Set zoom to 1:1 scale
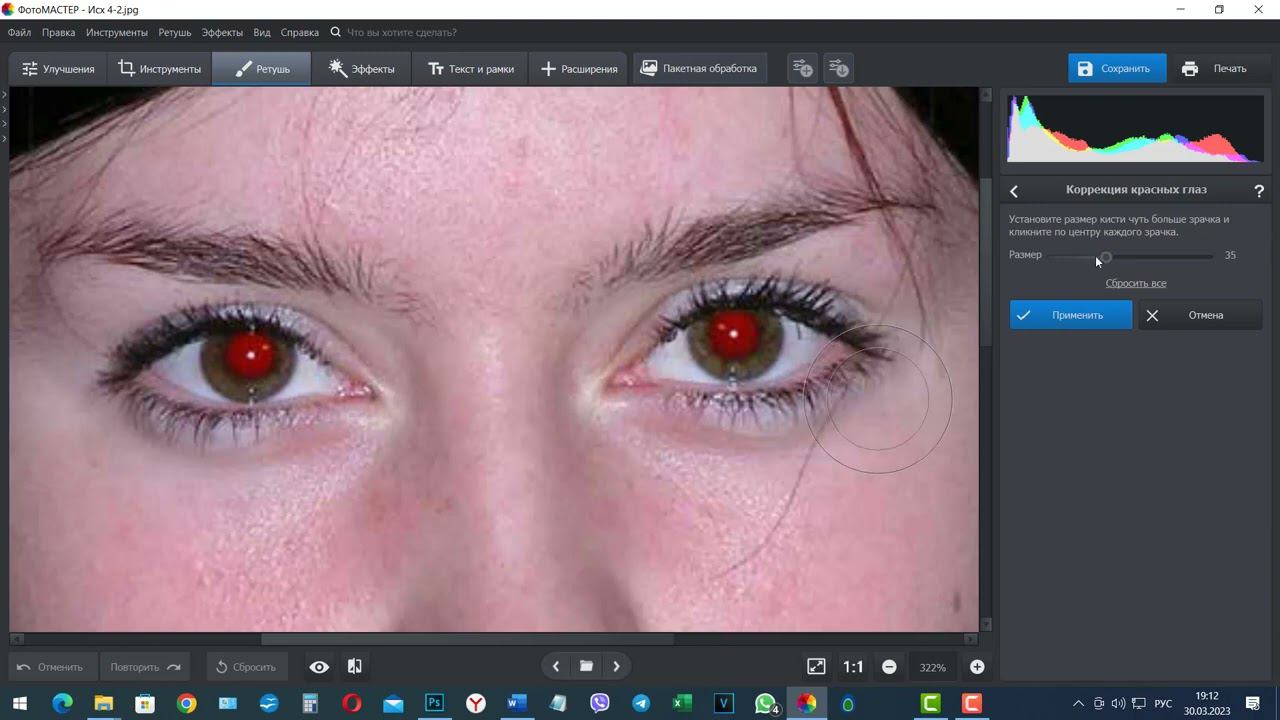This screenshot has height=720, width=1280. pos(853,667)
